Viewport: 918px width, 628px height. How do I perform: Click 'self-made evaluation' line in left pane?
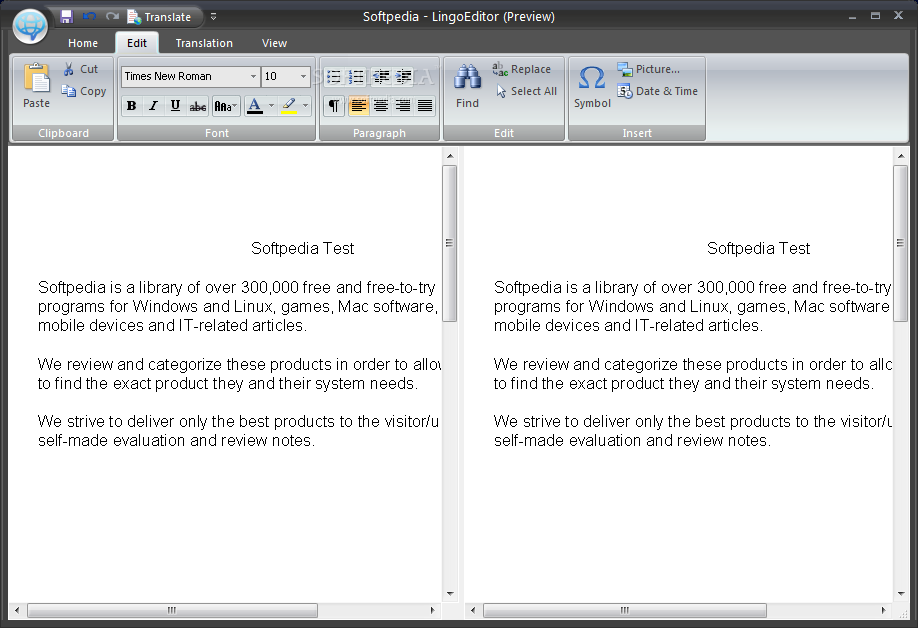(x=176, y=440)
